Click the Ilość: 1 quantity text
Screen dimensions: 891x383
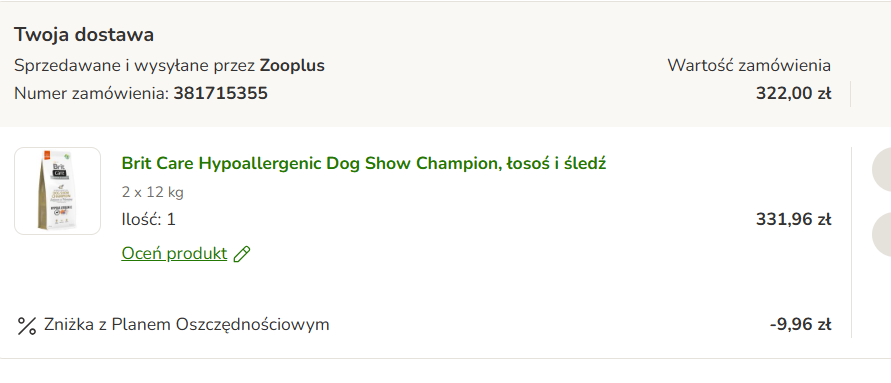(148, 219)
